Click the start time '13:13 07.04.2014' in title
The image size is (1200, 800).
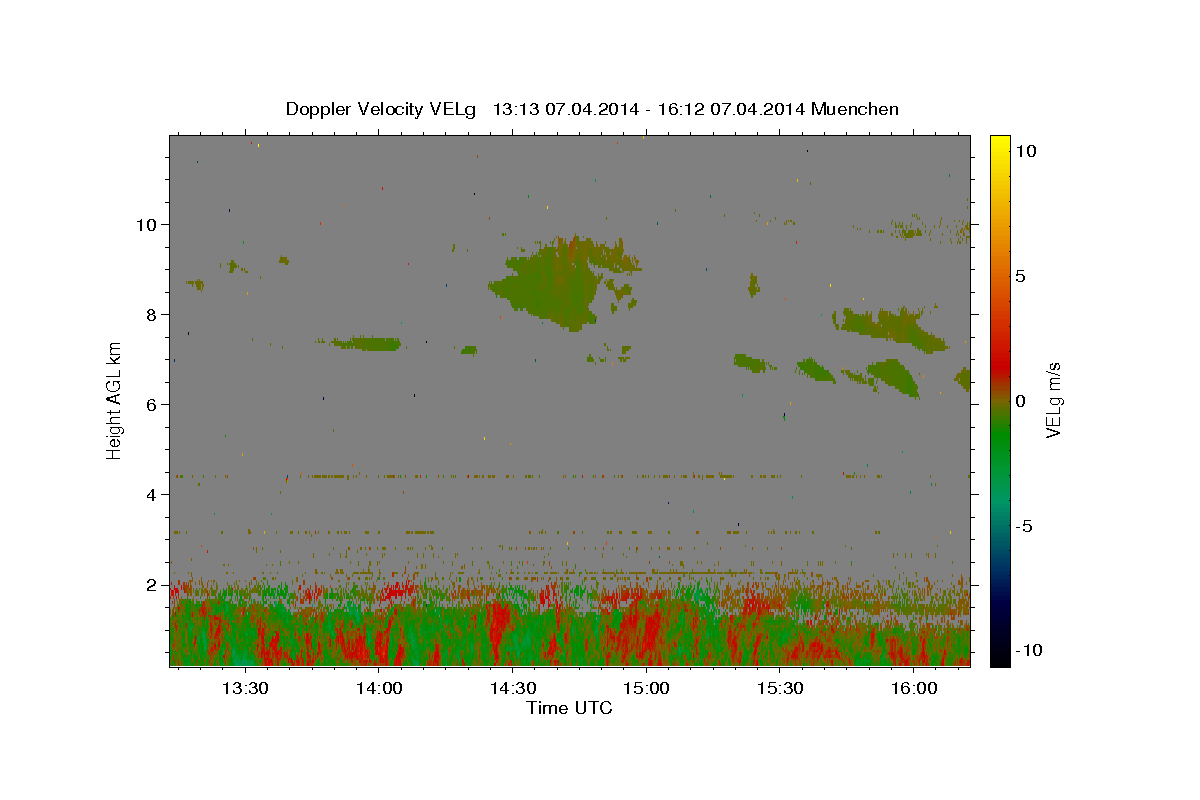coord(565,109)
